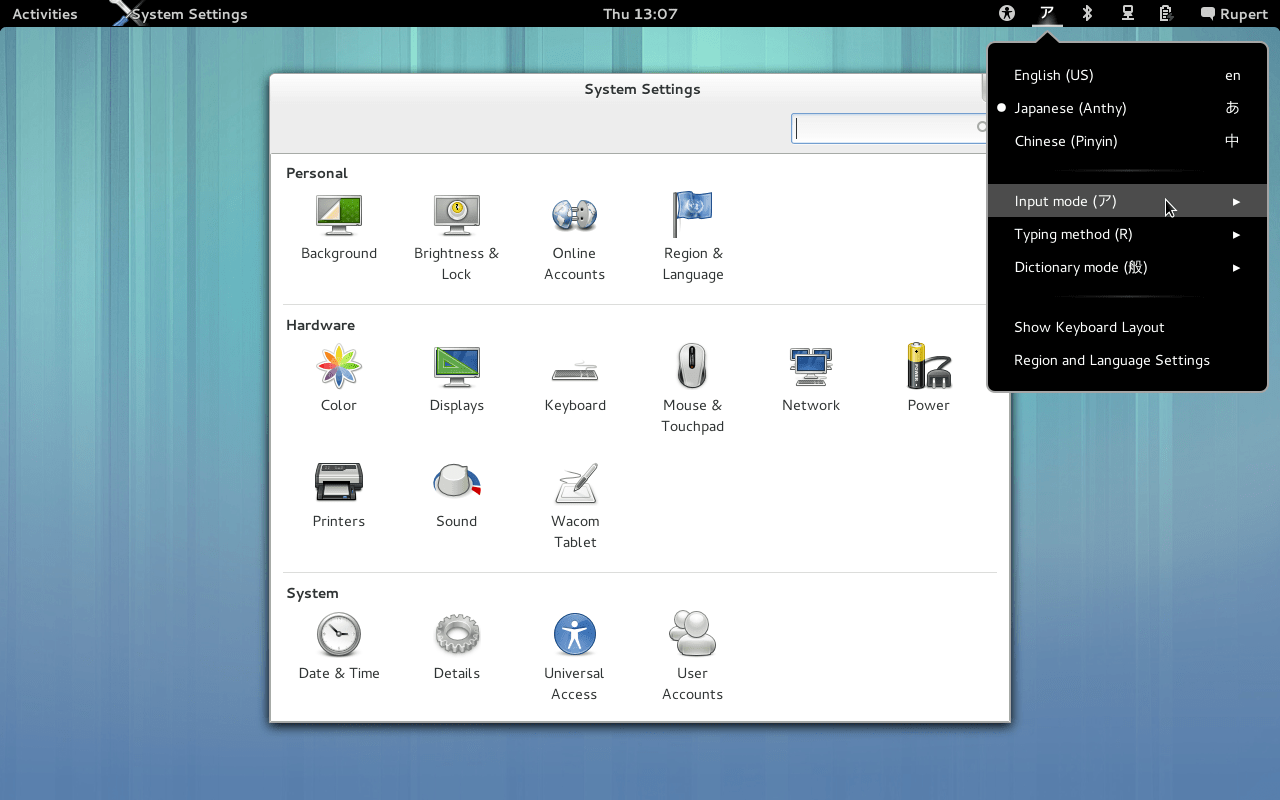1280x800 pixels.
Task: Click the System Settings window title bar
Action: coord(642,89)
